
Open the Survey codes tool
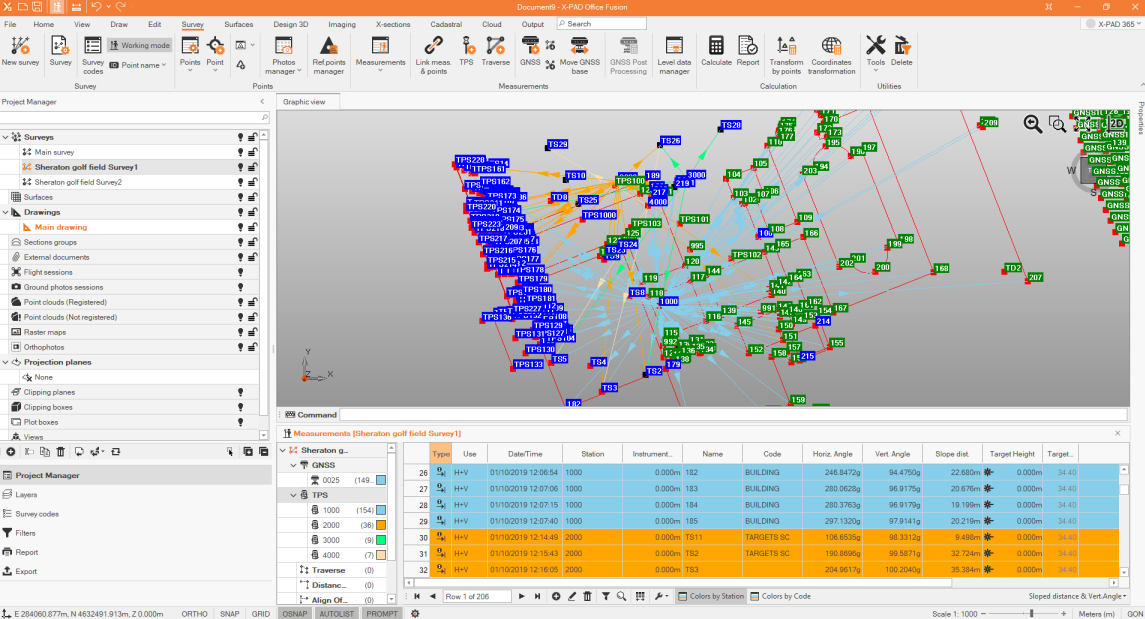click(x=93, y=52)
